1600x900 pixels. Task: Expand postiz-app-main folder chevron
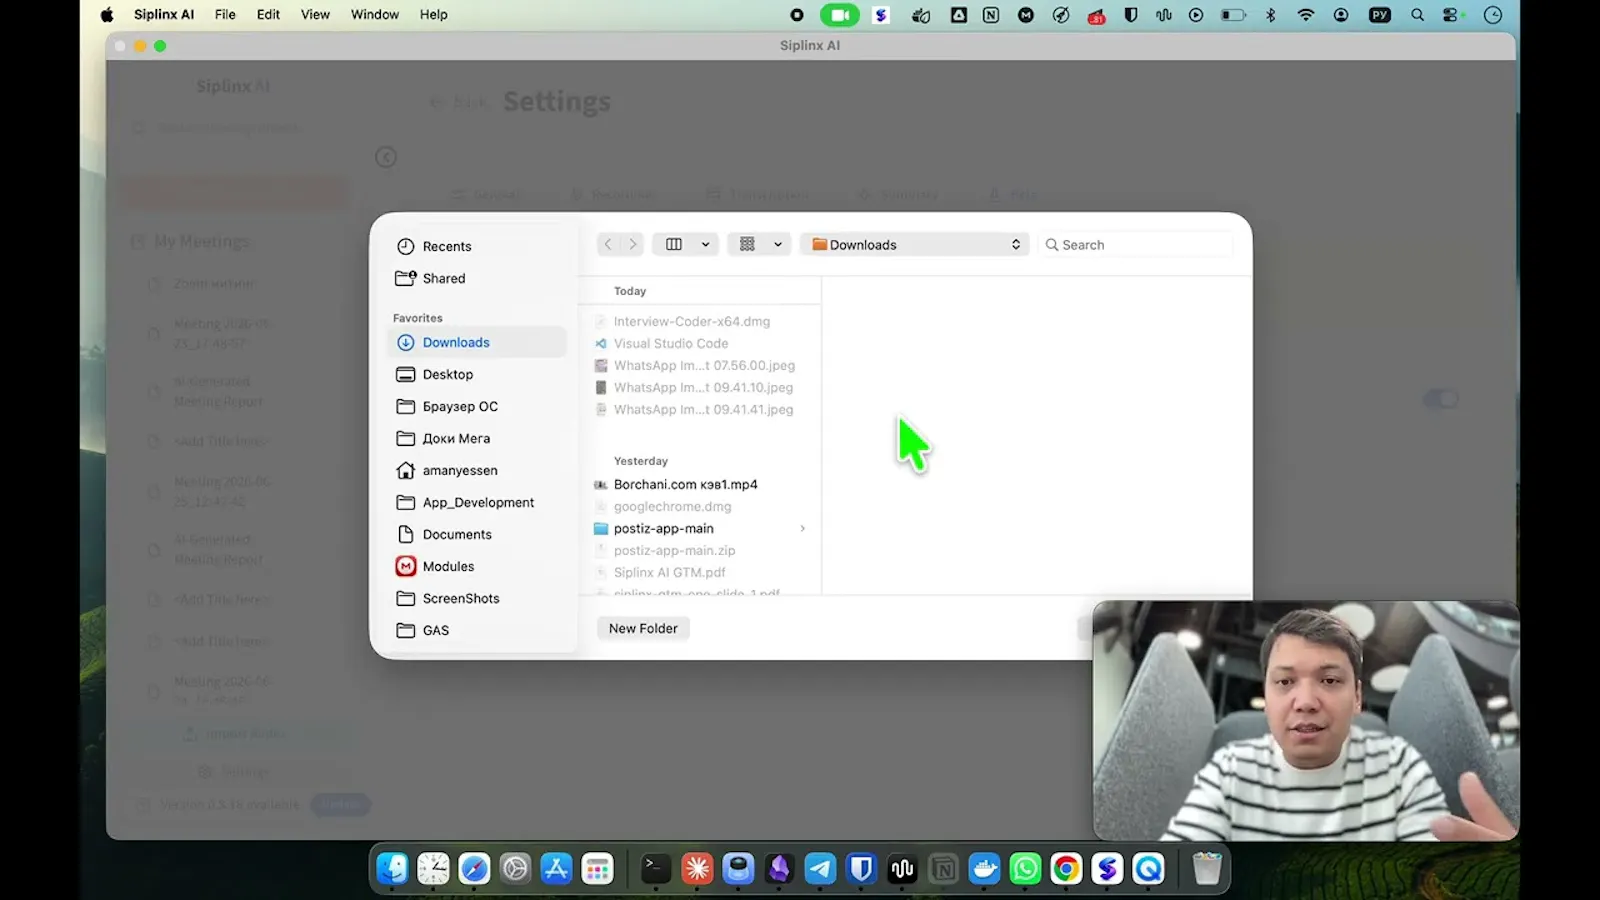pos(802,528)
